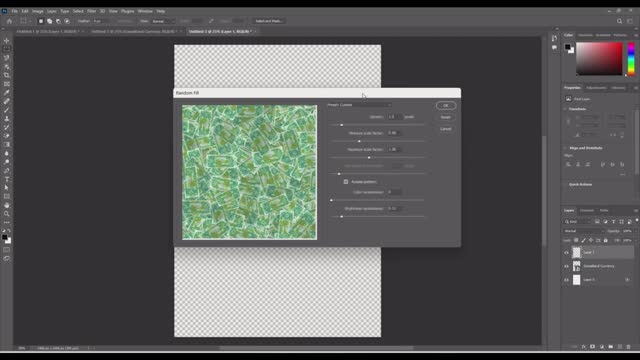This screenshot has width=640, height=360.
Task: Click the Home icon in options bar
Action: pyautogui.click(x=9, y=21)
